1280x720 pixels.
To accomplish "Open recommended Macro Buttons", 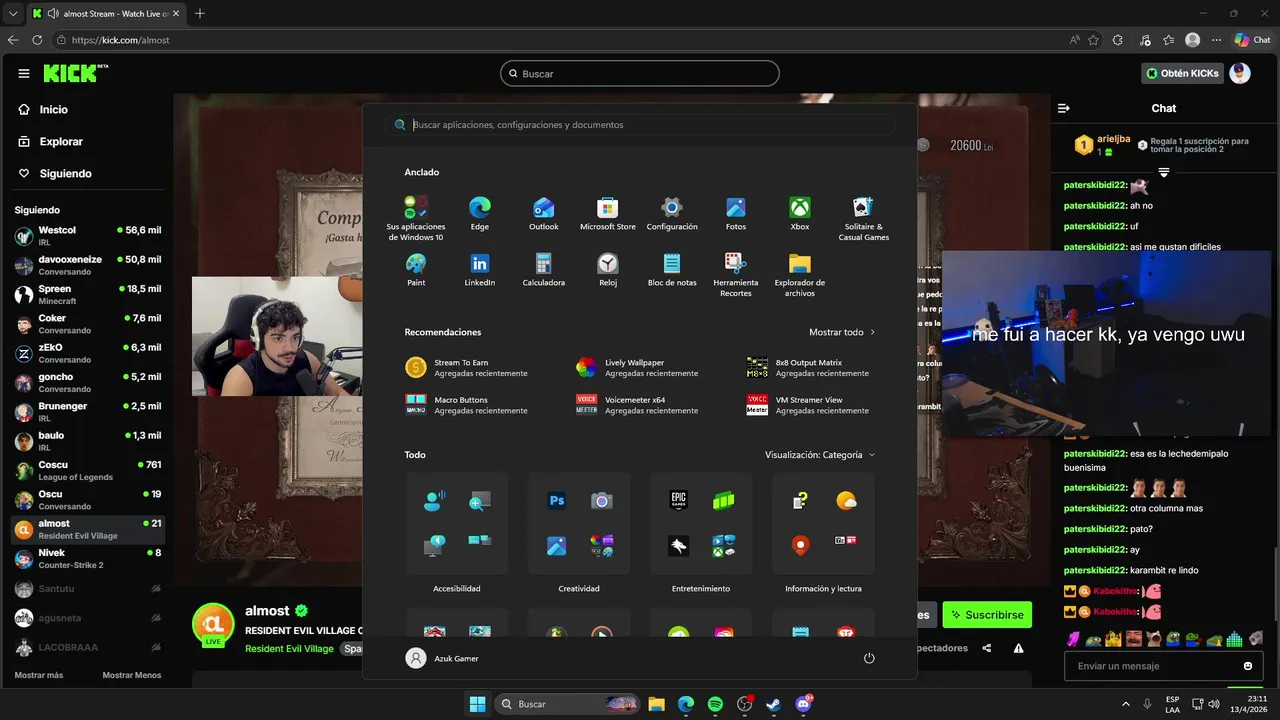I will coord(466,405).
